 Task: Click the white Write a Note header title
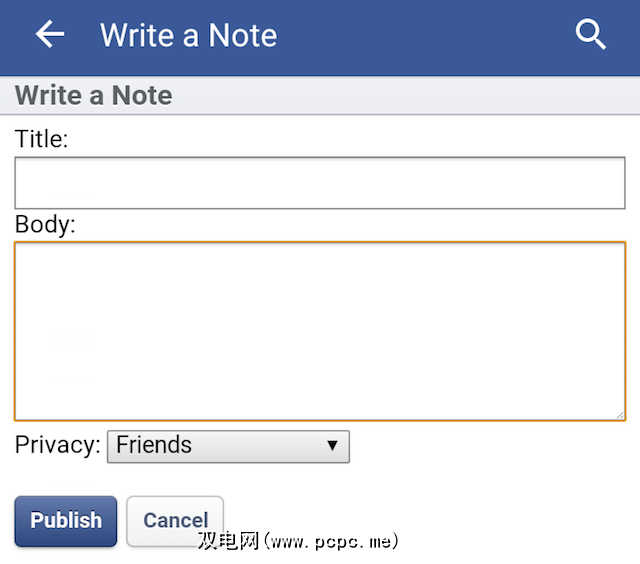188,36
